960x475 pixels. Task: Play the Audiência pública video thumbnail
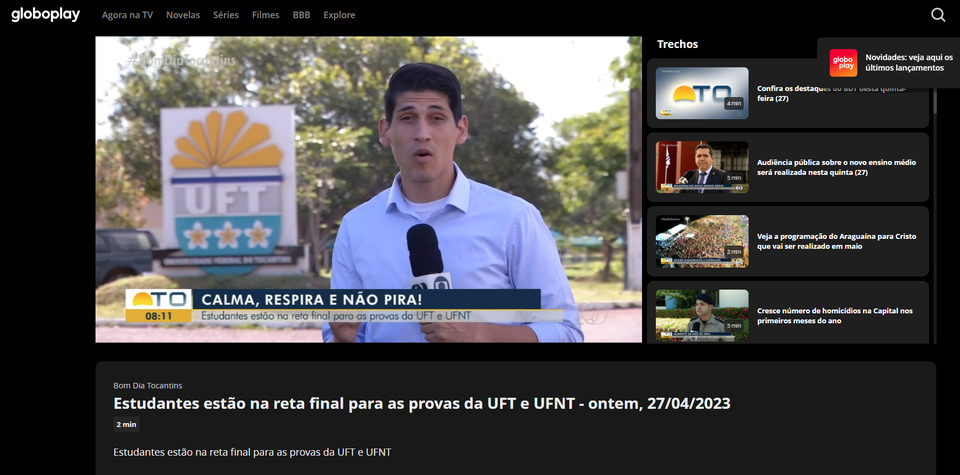point(702,167)
